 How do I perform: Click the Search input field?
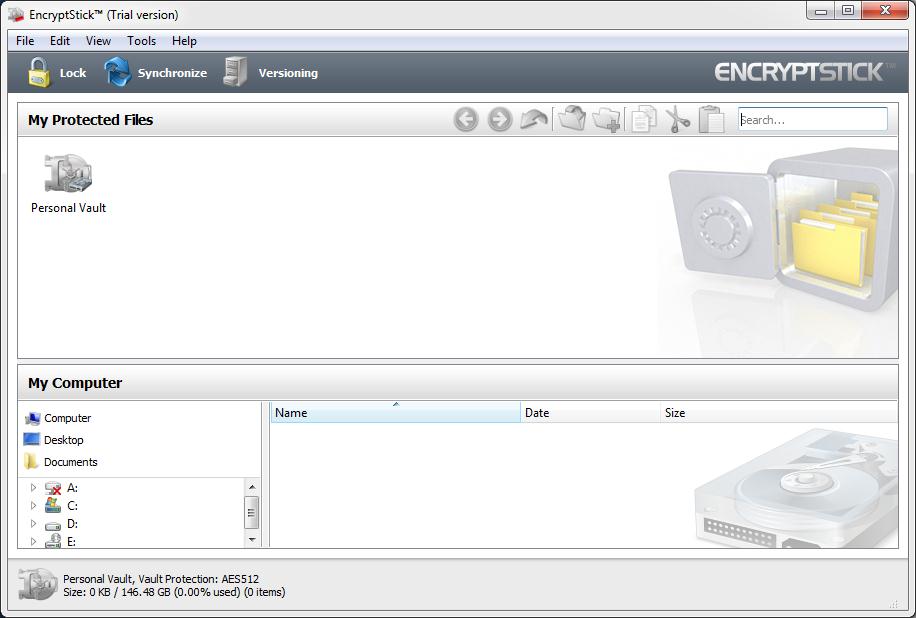pyautogui.click(x=813, y=119)
